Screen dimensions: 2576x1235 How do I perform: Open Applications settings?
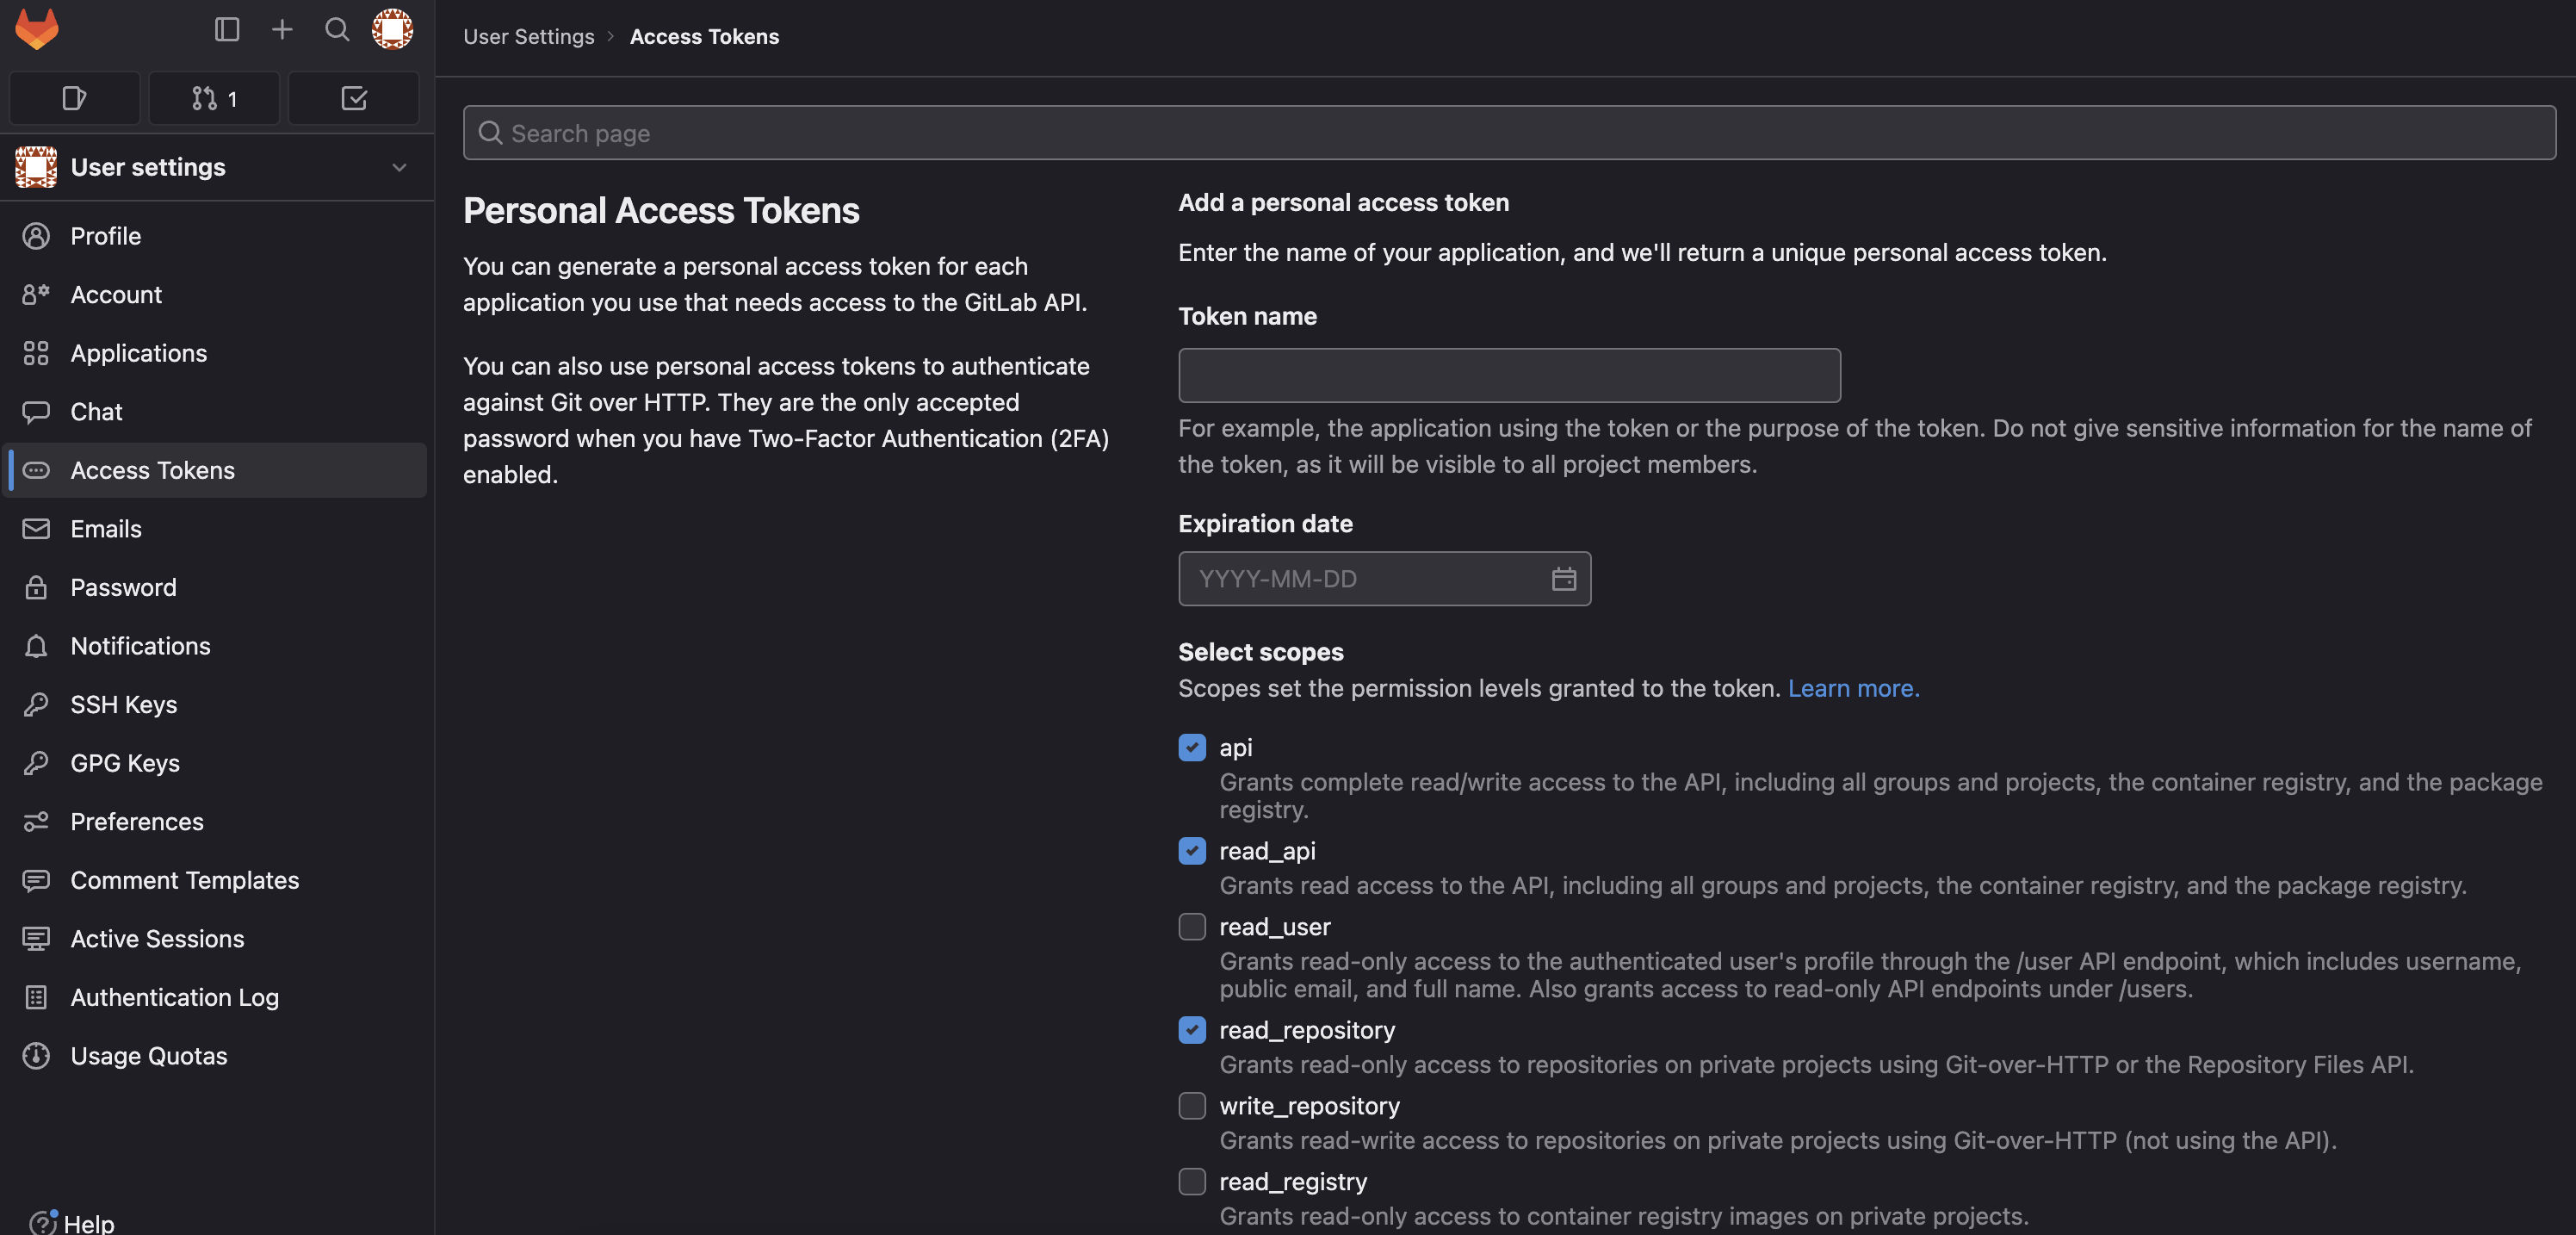click(215, 353)
